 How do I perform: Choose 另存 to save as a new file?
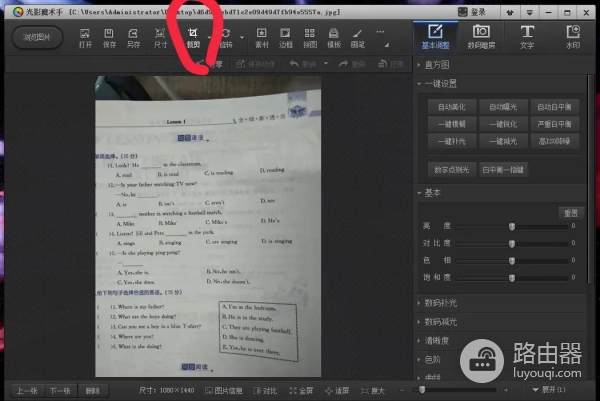pos(133,38)
